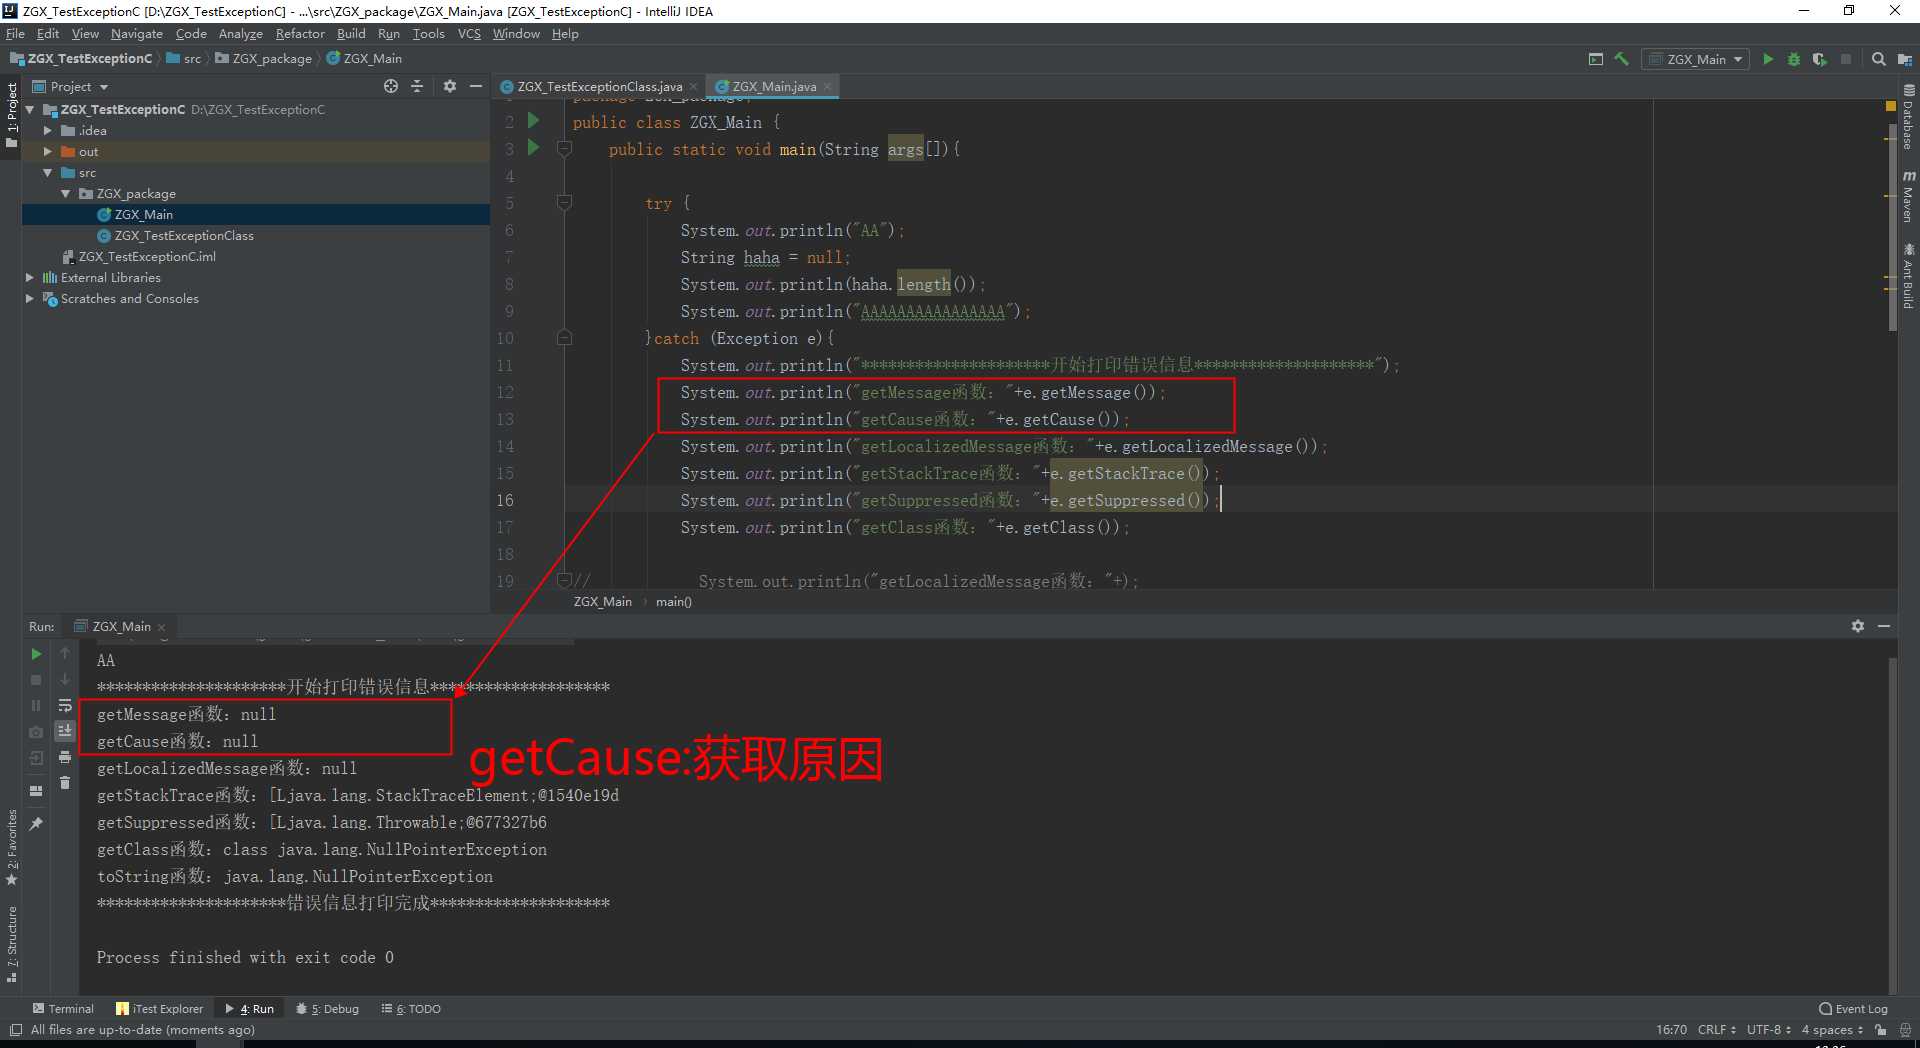The image size is (1920, 1048).
Task: Clear all Run console output trash icon
Action: [x=65, y=783]
